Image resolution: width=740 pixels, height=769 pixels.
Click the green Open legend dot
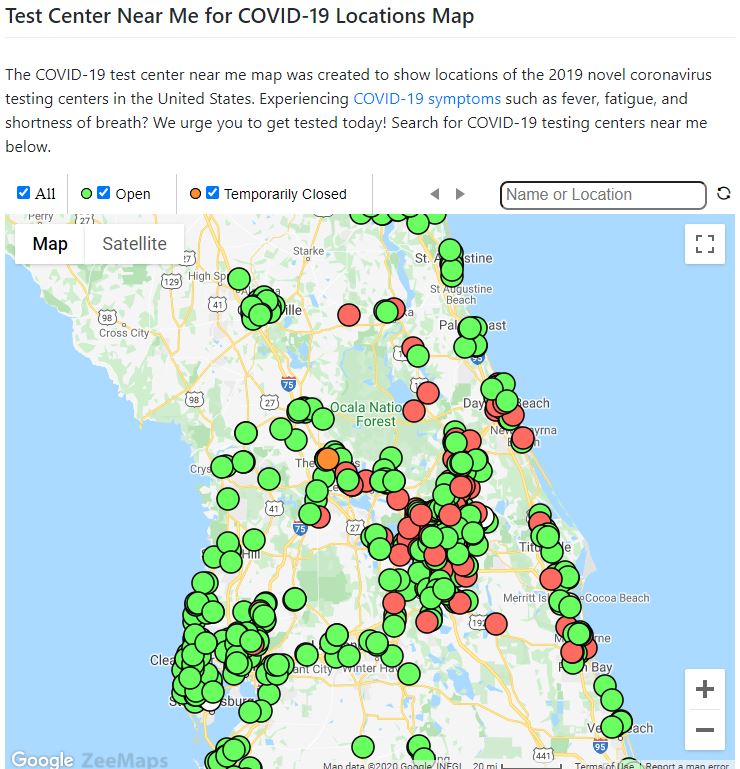[87, 194]
